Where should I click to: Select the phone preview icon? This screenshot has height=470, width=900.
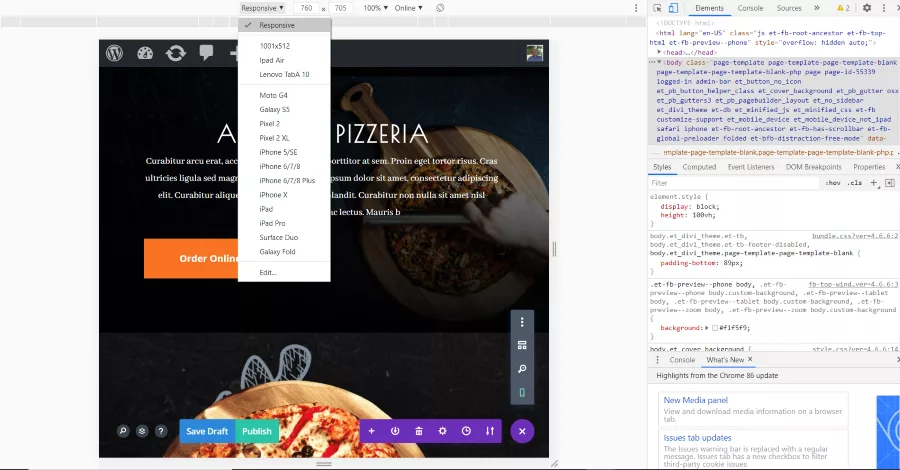[x=522, y=393]
